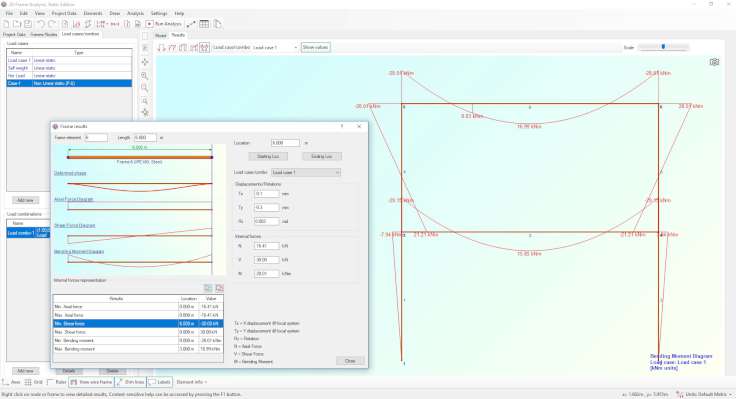Switch to the Results tab
The height and width of the screenshot is (399, 736).
pyautogui.click(x=178, y=35)
